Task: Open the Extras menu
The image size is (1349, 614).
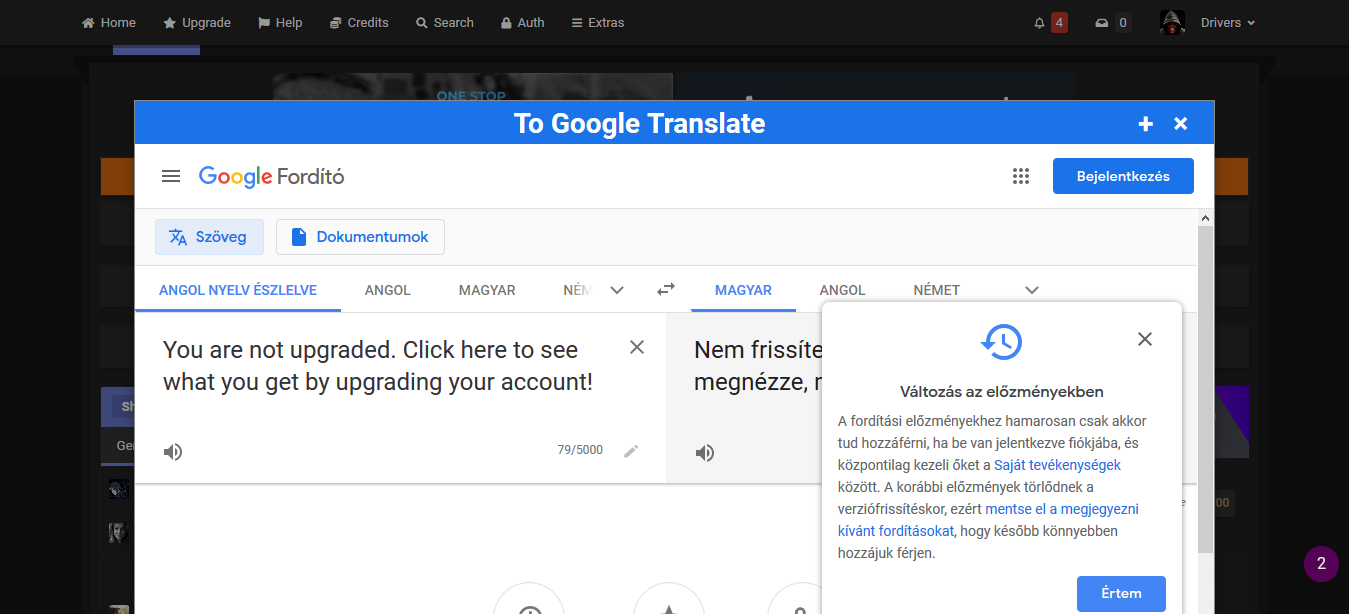Action: [x=597, y=22]
